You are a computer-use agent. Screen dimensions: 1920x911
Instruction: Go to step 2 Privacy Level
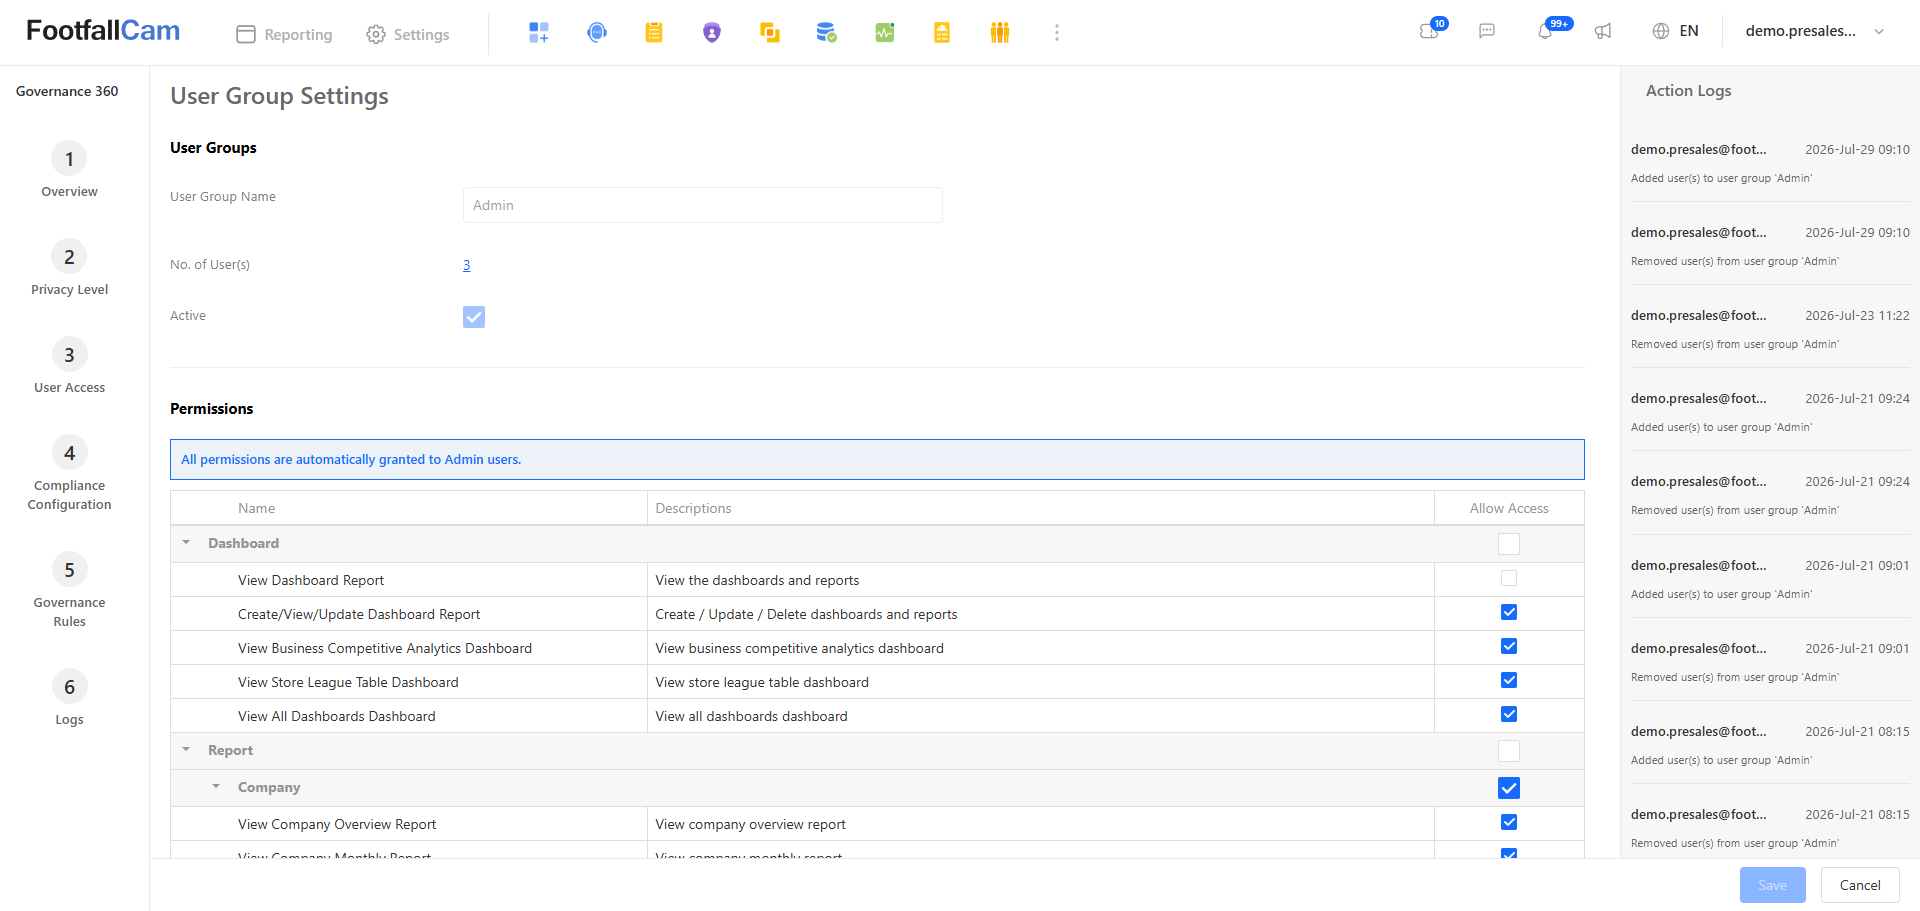(69, 268)
